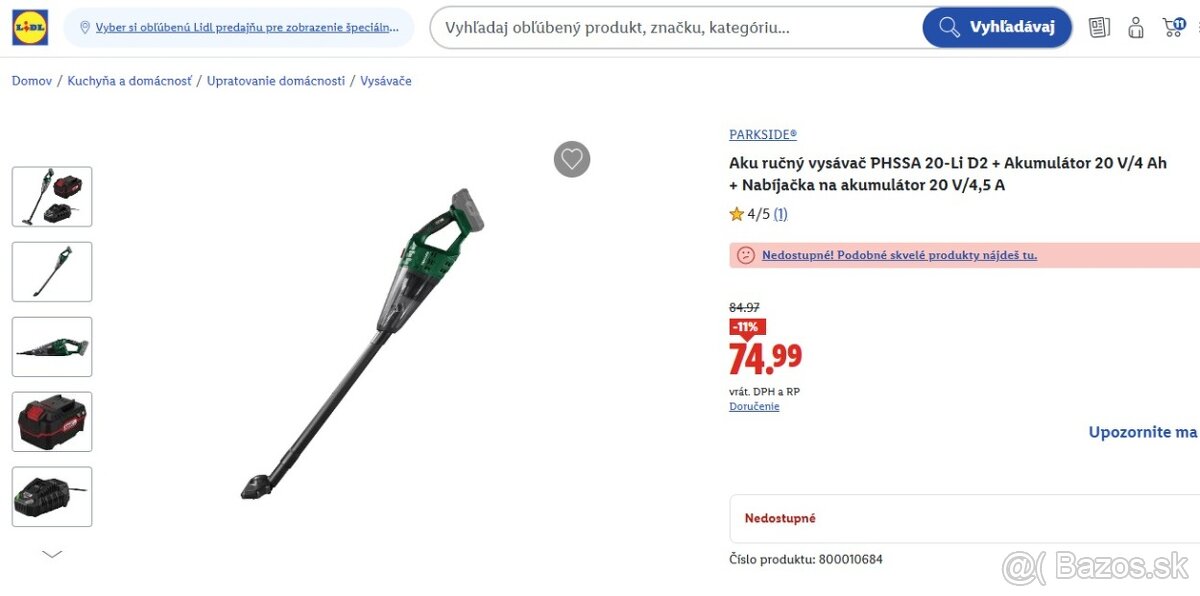
Task: Click the star rating icon
Action: 736,213
